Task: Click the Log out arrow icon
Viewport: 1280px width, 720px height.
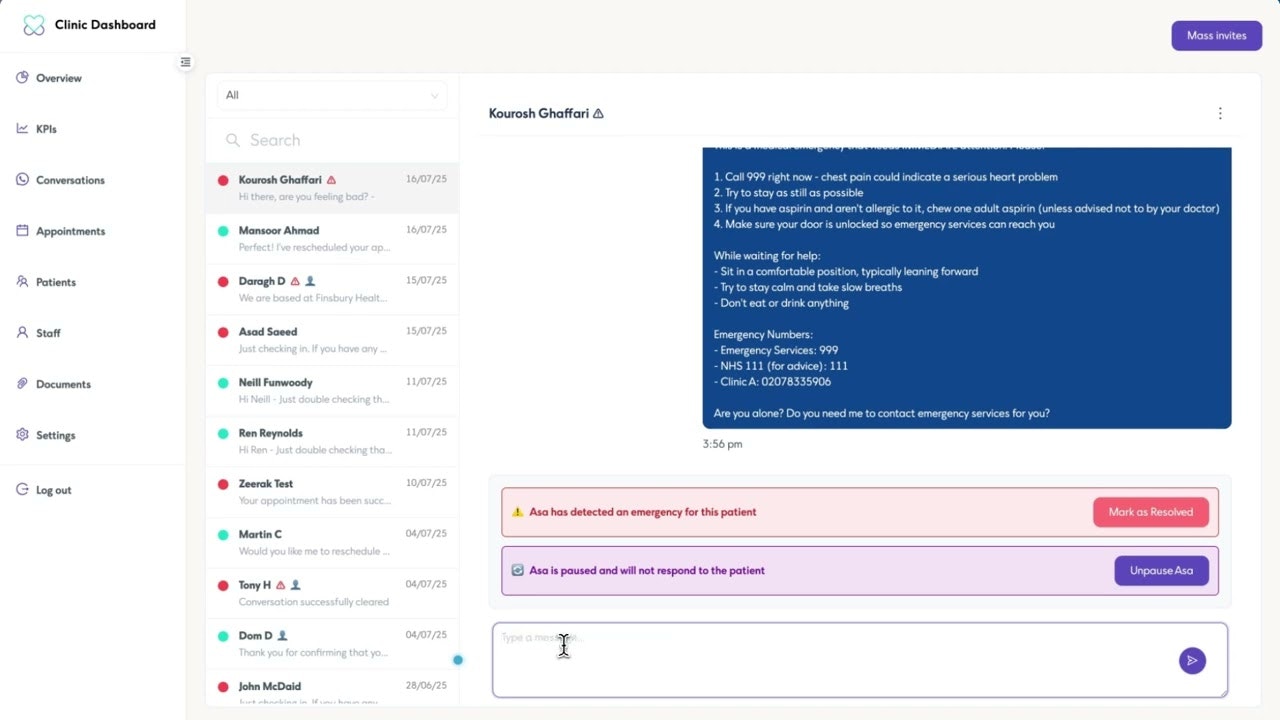Action: (x=22, y=489)
